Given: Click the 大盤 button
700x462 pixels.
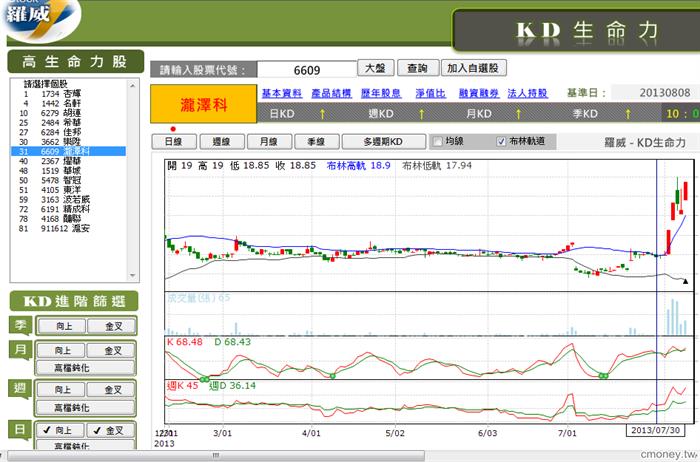Looking at the screenshot, I should tap(375, 68).
